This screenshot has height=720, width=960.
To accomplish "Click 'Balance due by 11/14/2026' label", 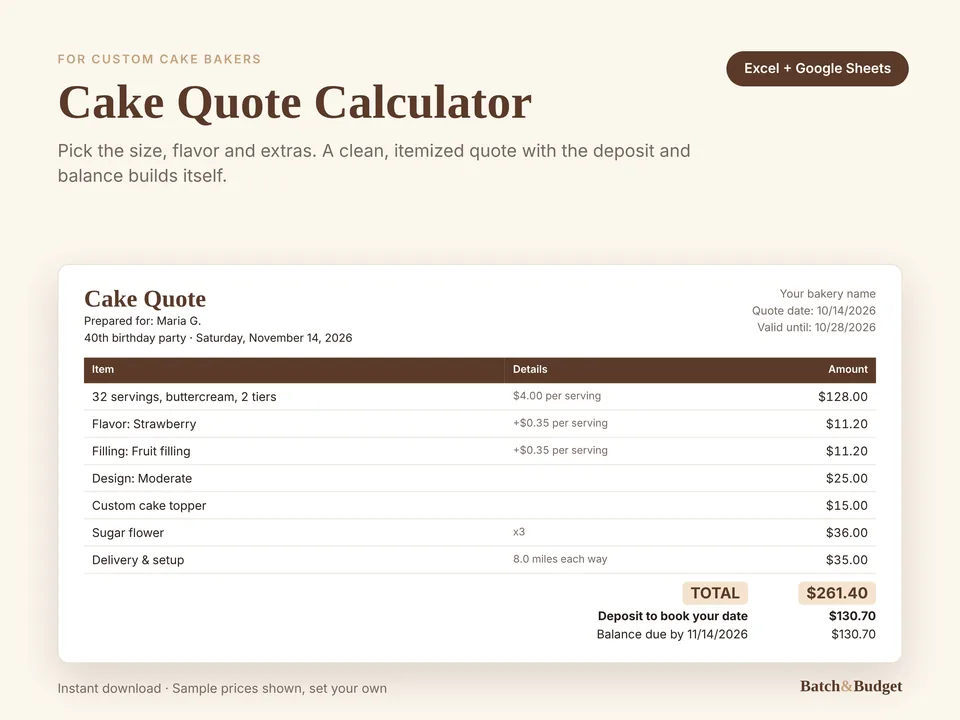I will pos(672,634).
